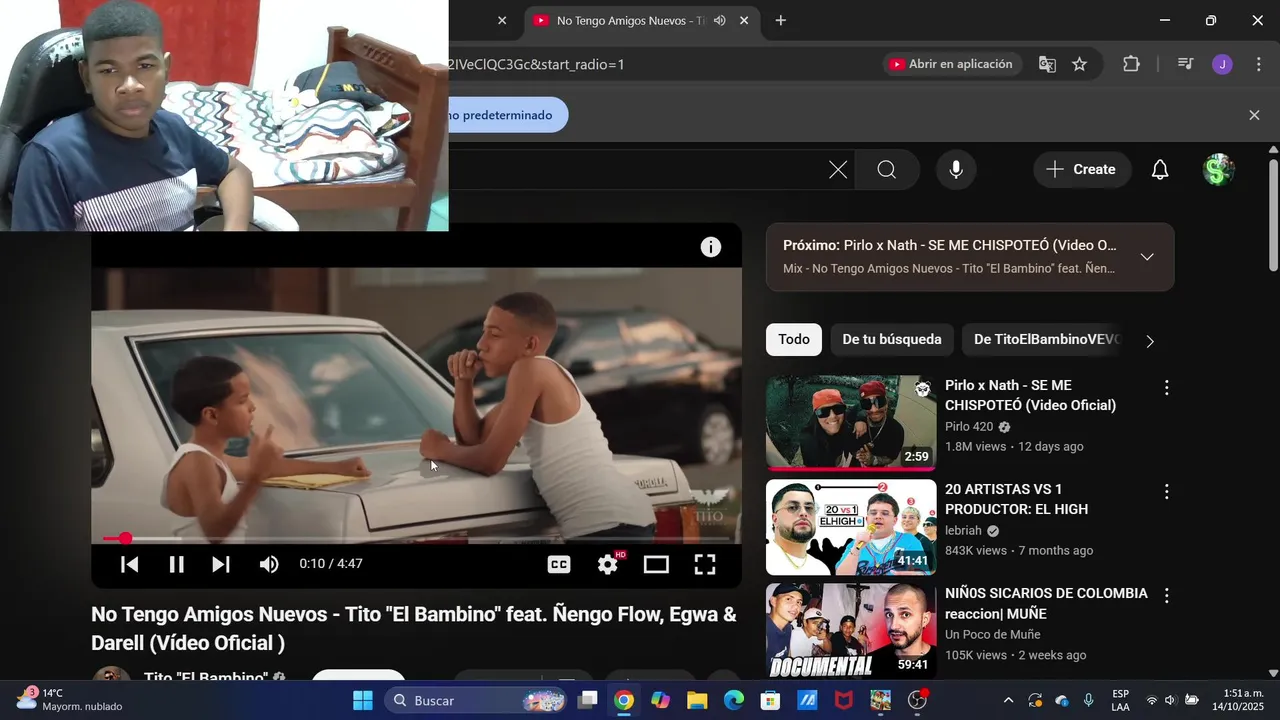Open File Explorer from the taskbar
The image size is (1280, 720).
(x=697, y=700)
